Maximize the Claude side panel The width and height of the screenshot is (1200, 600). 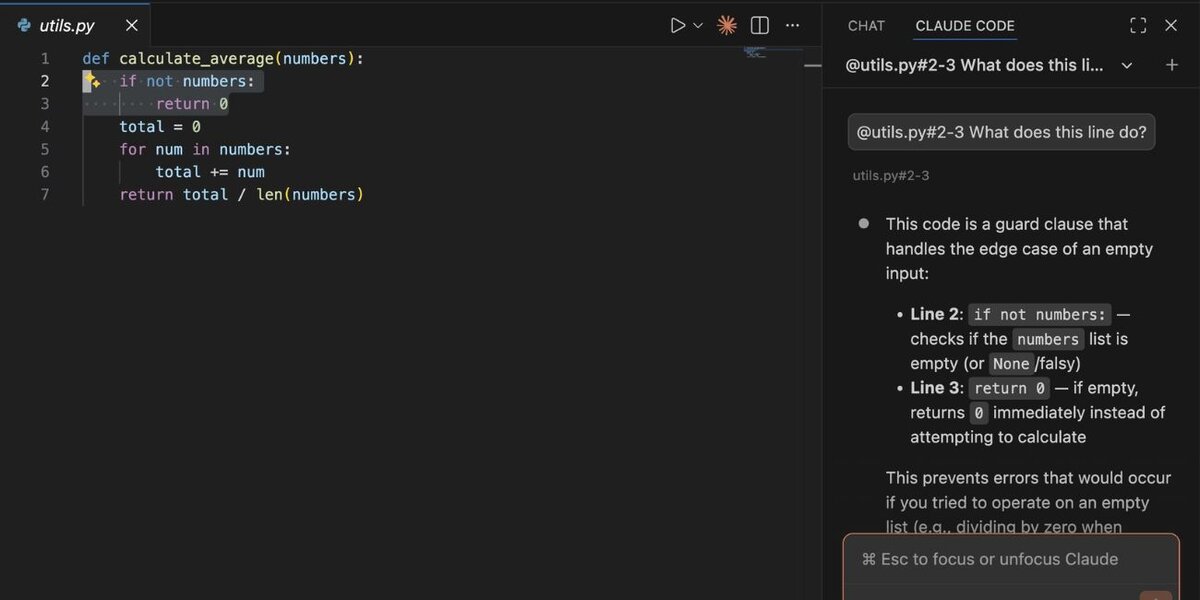pyautogui.click(x=1137, y=26)
